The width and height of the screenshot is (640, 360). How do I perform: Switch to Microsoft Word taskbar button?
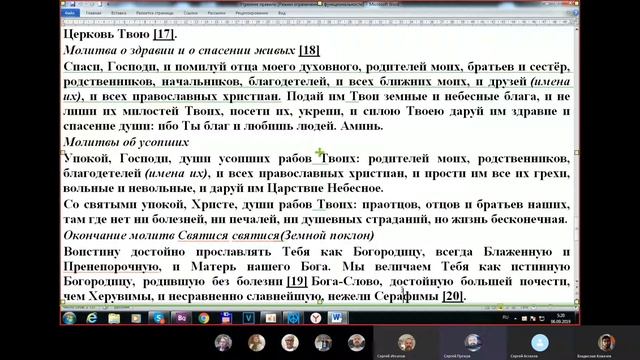pyautogui.click(x=337, y=318)
